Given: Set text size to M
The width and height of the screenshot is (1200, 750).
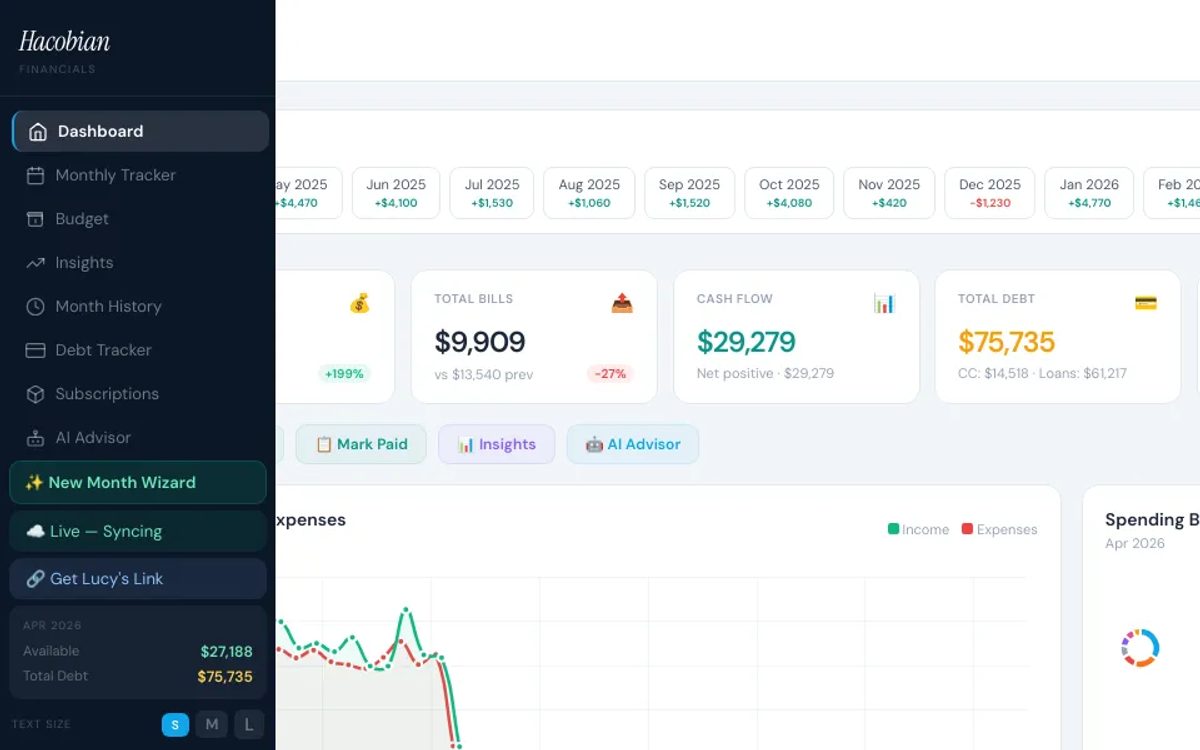Looking at the screenshot, I should 212,724.
